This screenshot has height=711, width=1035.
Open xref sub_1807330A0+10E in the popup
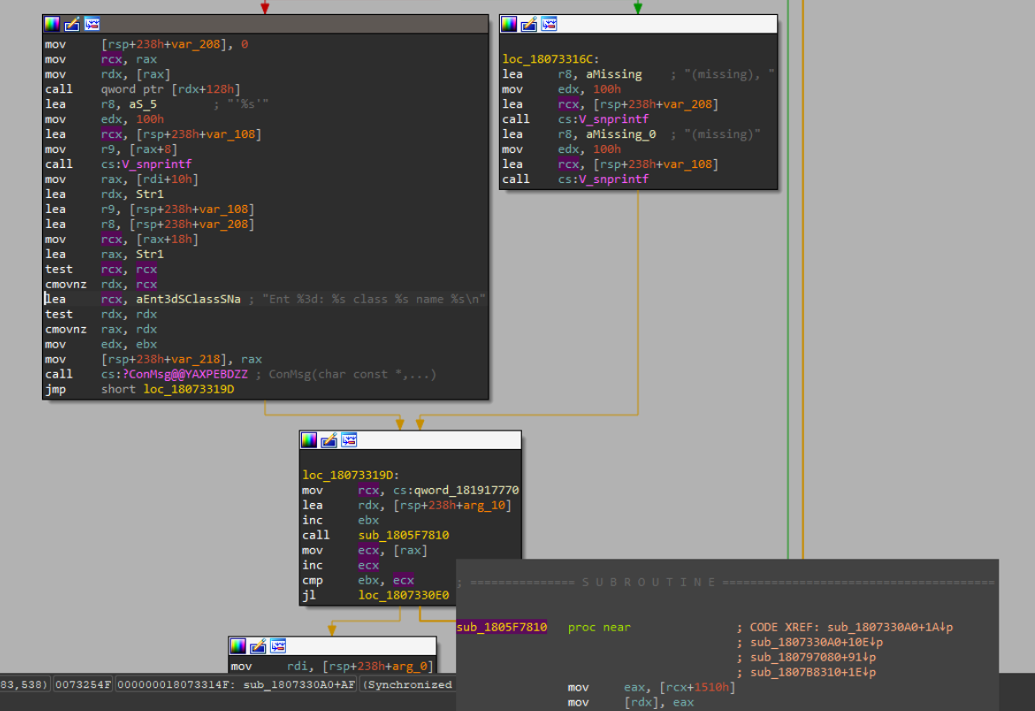pyautogui.click(x=817, y=642)
